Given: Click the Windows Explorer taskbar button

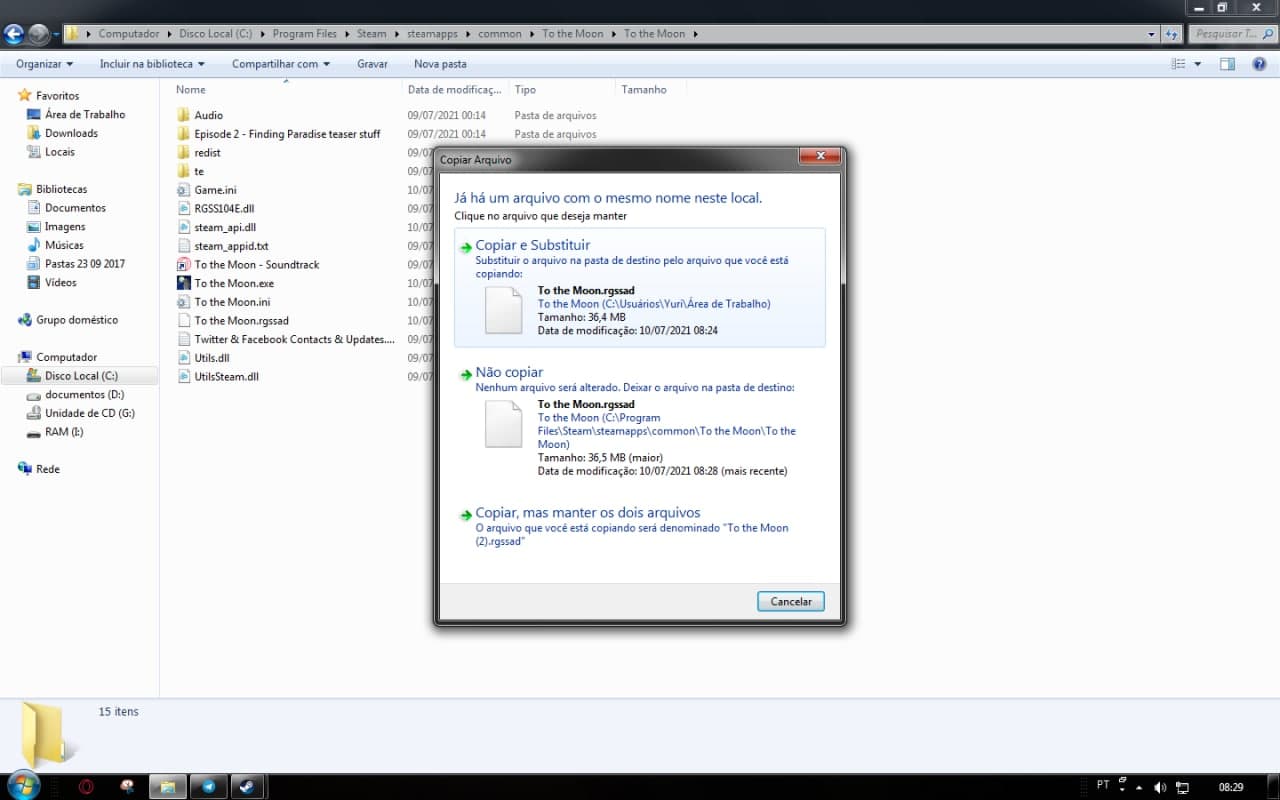Looking at the screenshot, I should (x=168, y=787).
